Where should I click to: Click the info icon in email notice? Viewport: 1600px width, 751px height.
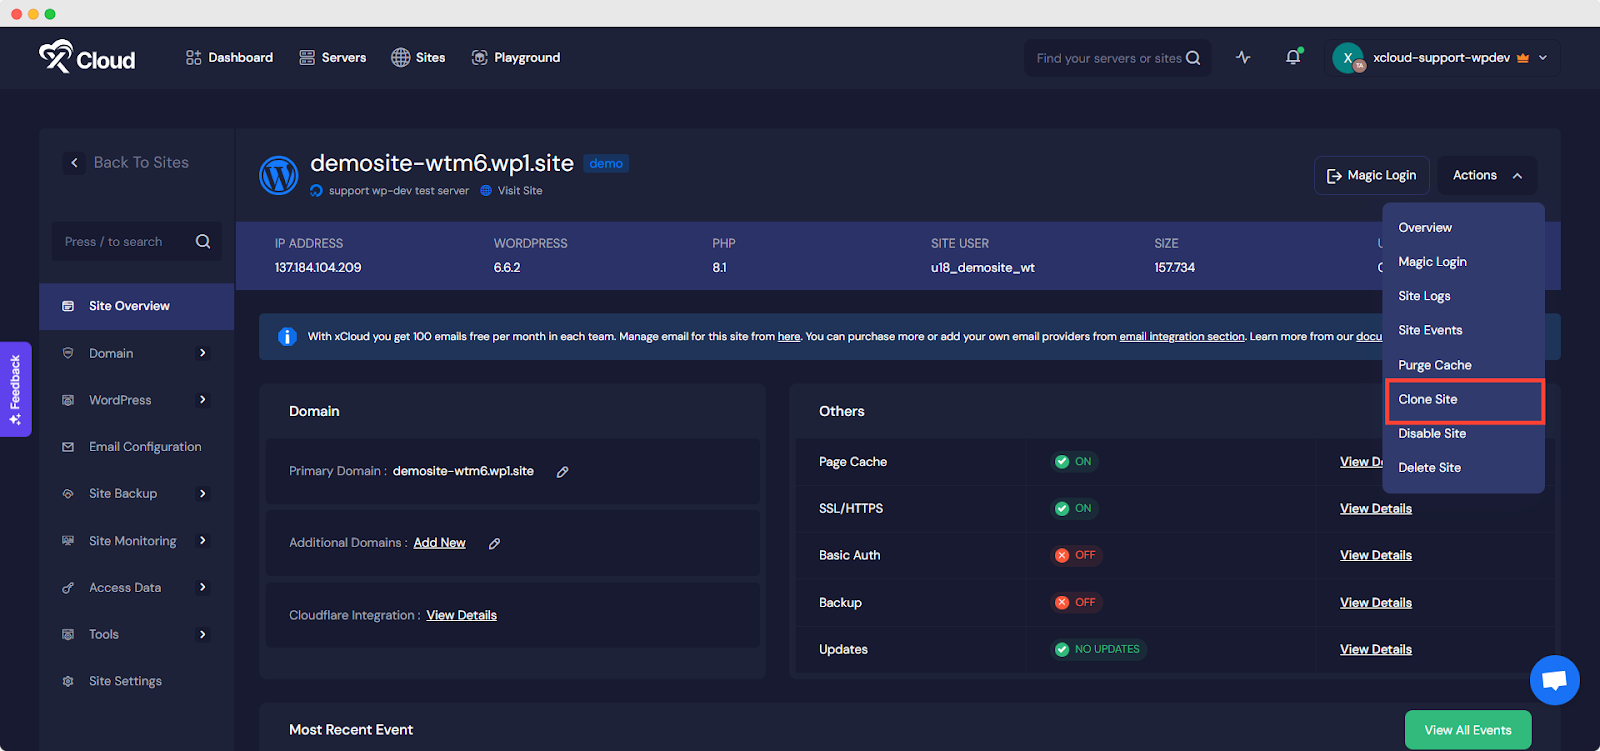pyautogui.click(x=287, y=337)
